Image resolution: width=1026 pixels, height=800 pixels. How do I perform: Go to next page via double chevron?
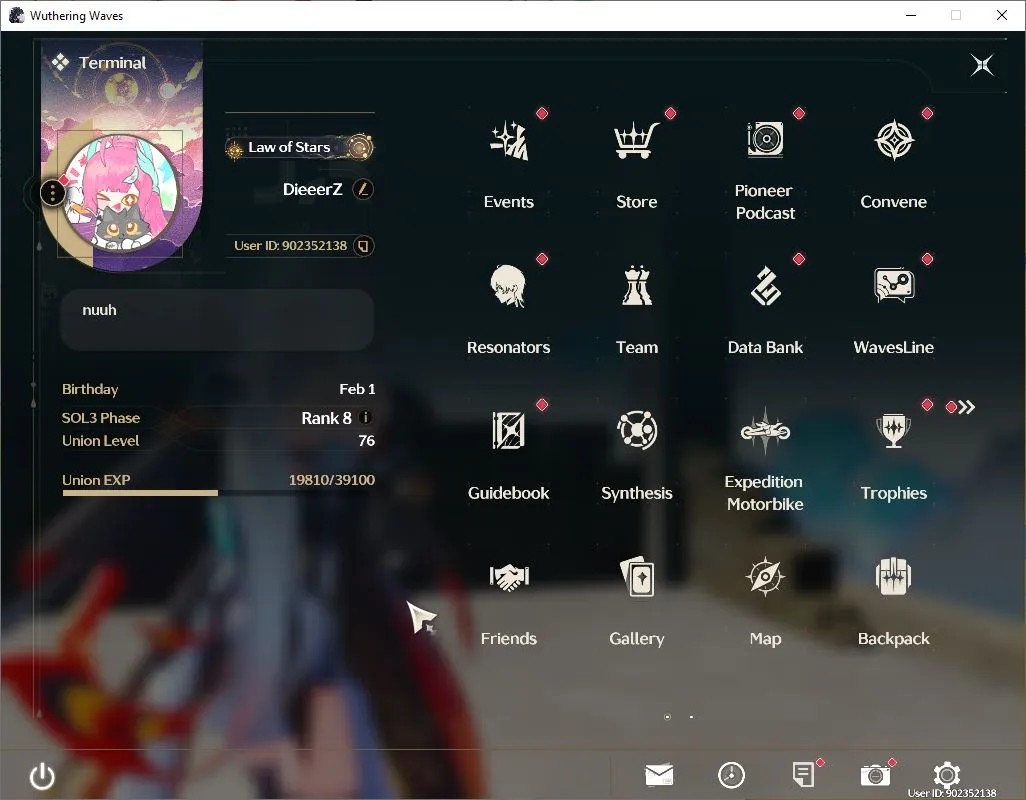(x=966, y=407)
